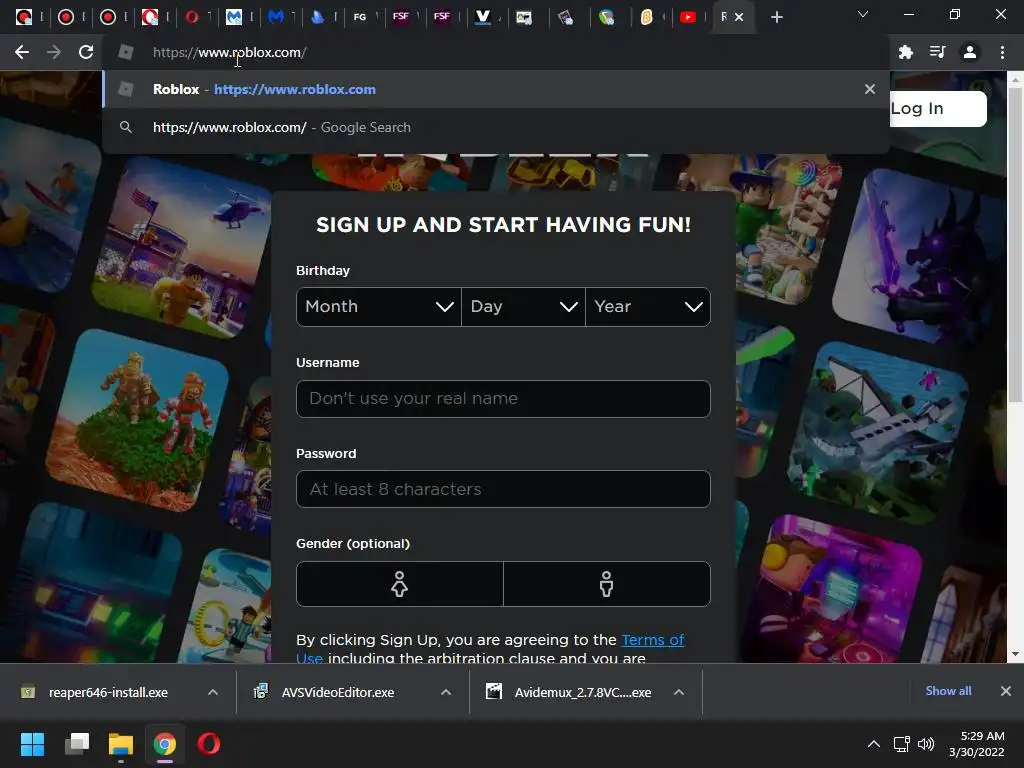Click Show all downloads
This screenshot has height=768, width=1024.
tap(948, 691)
